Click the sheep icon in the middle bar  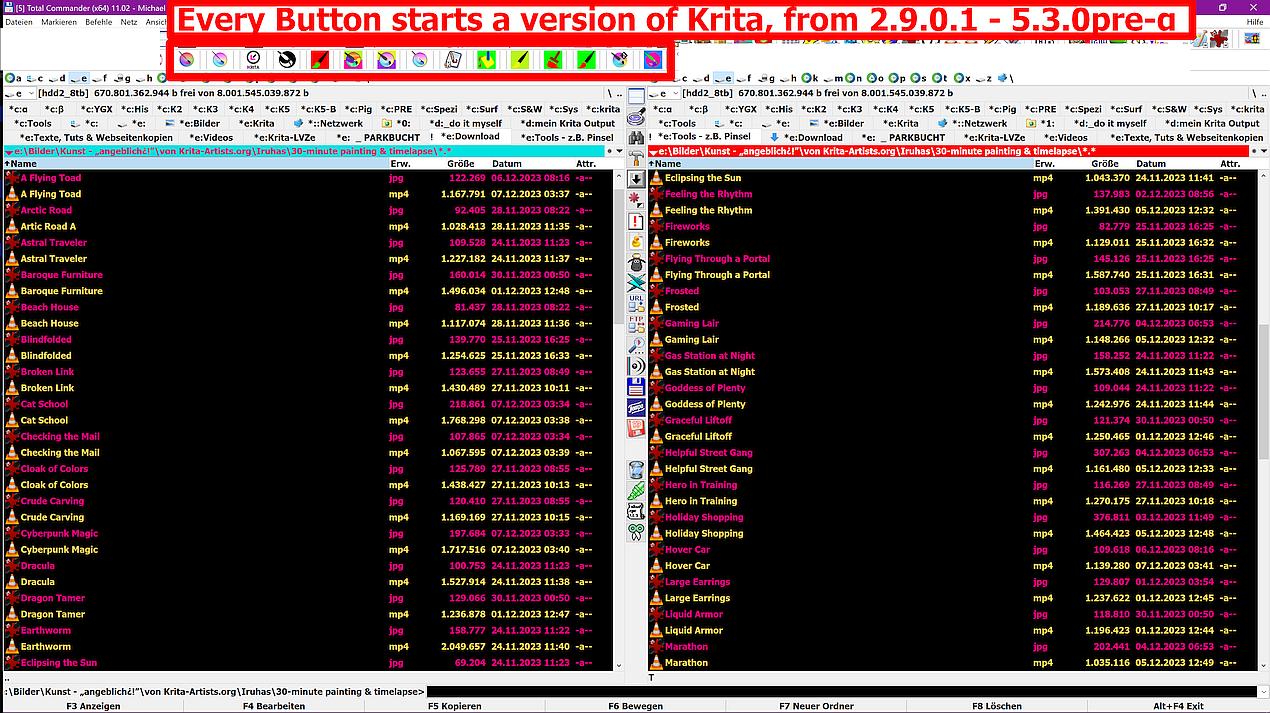pos(636,263)
